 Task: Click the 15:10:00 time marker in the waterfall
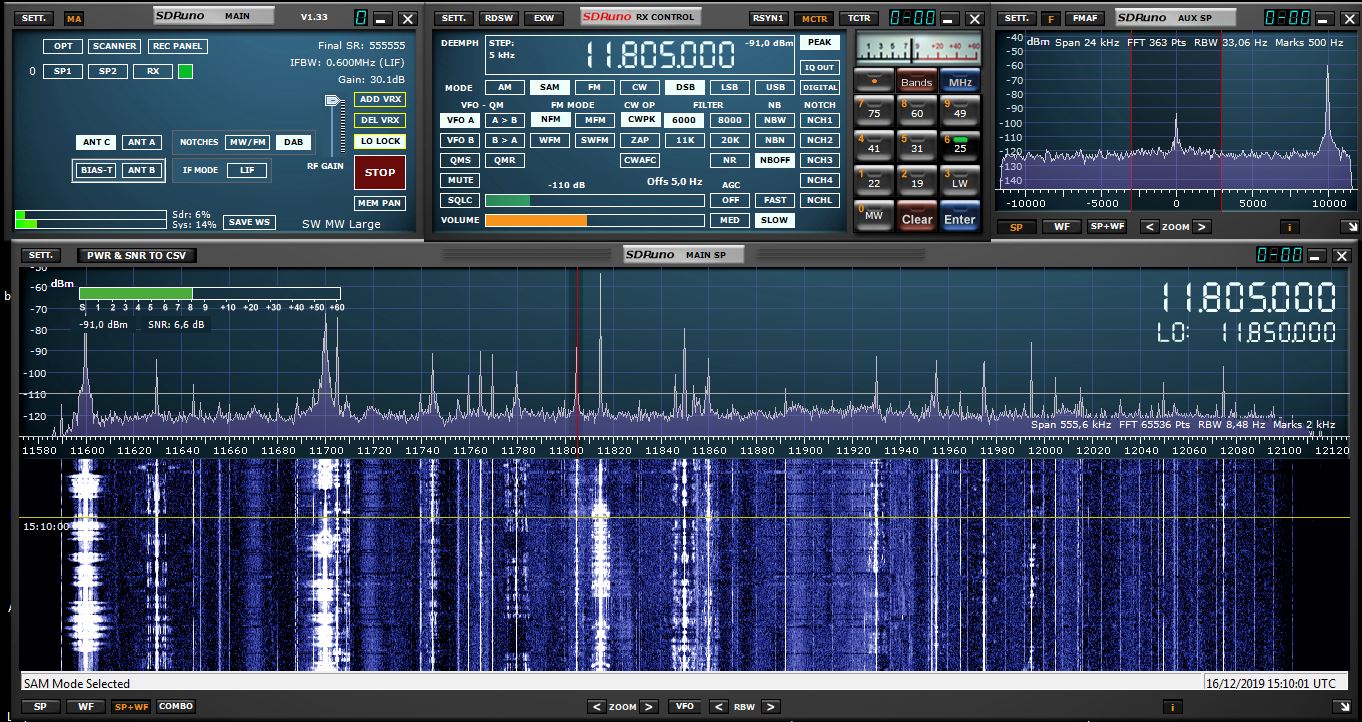[46, 525]
